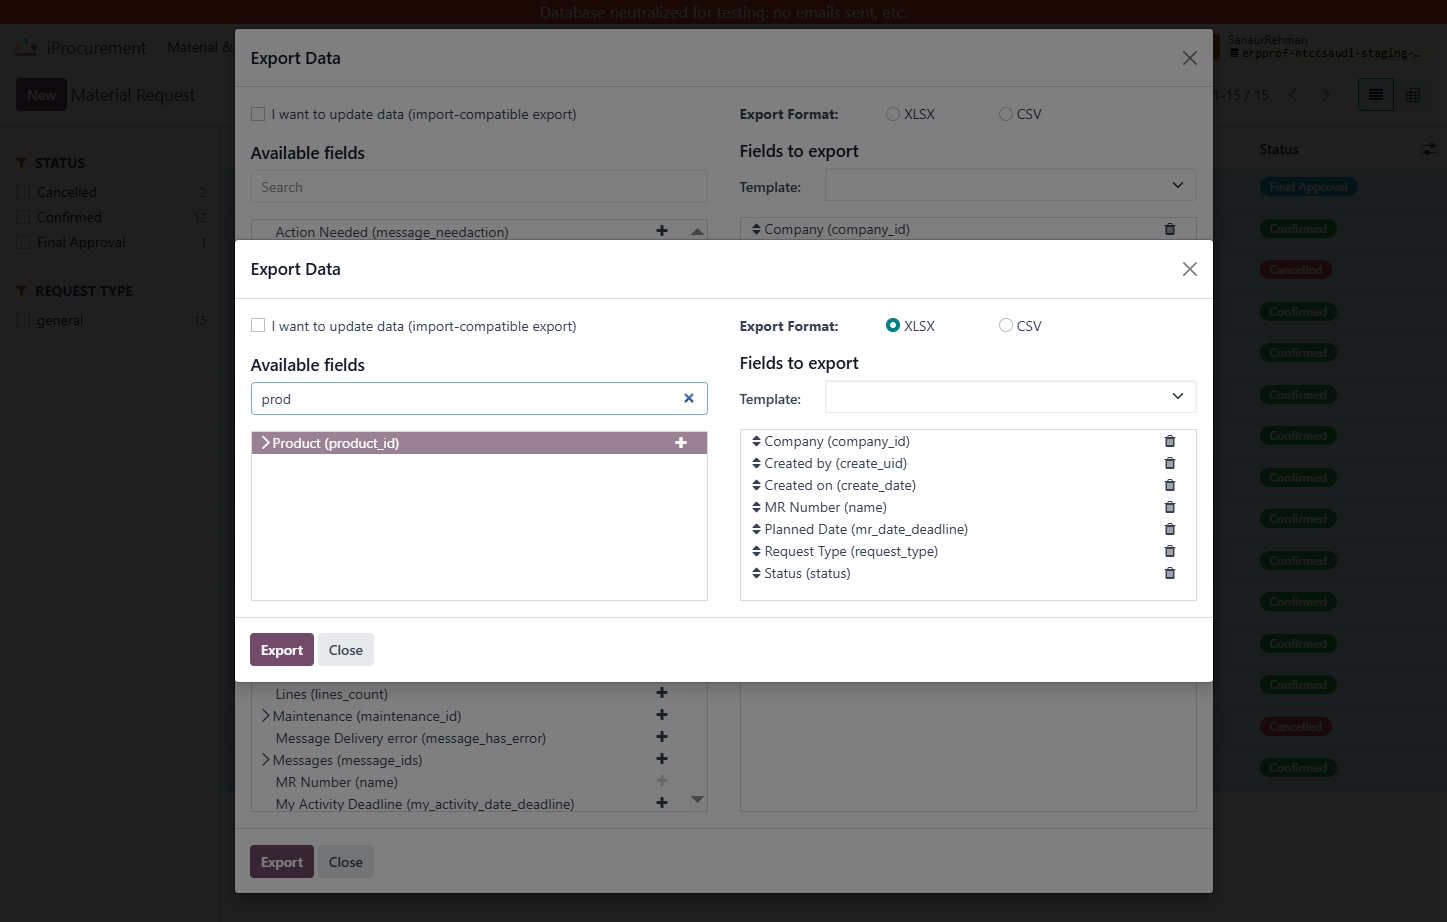Go to the next page of records
Image resolution: width=1447 pixels, height=922 pixels.
pos(1326,95)
